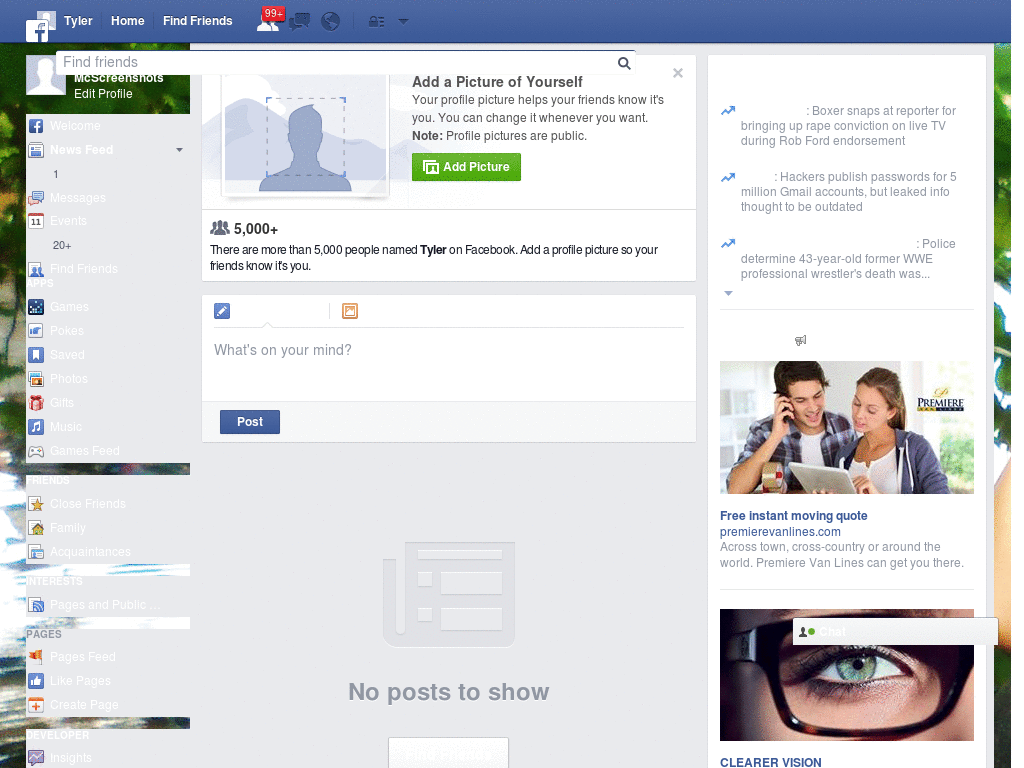This screenshot has width=1024, height=768.
Task: Expand more trending topics arrow
Action: (x=729, y=293)
